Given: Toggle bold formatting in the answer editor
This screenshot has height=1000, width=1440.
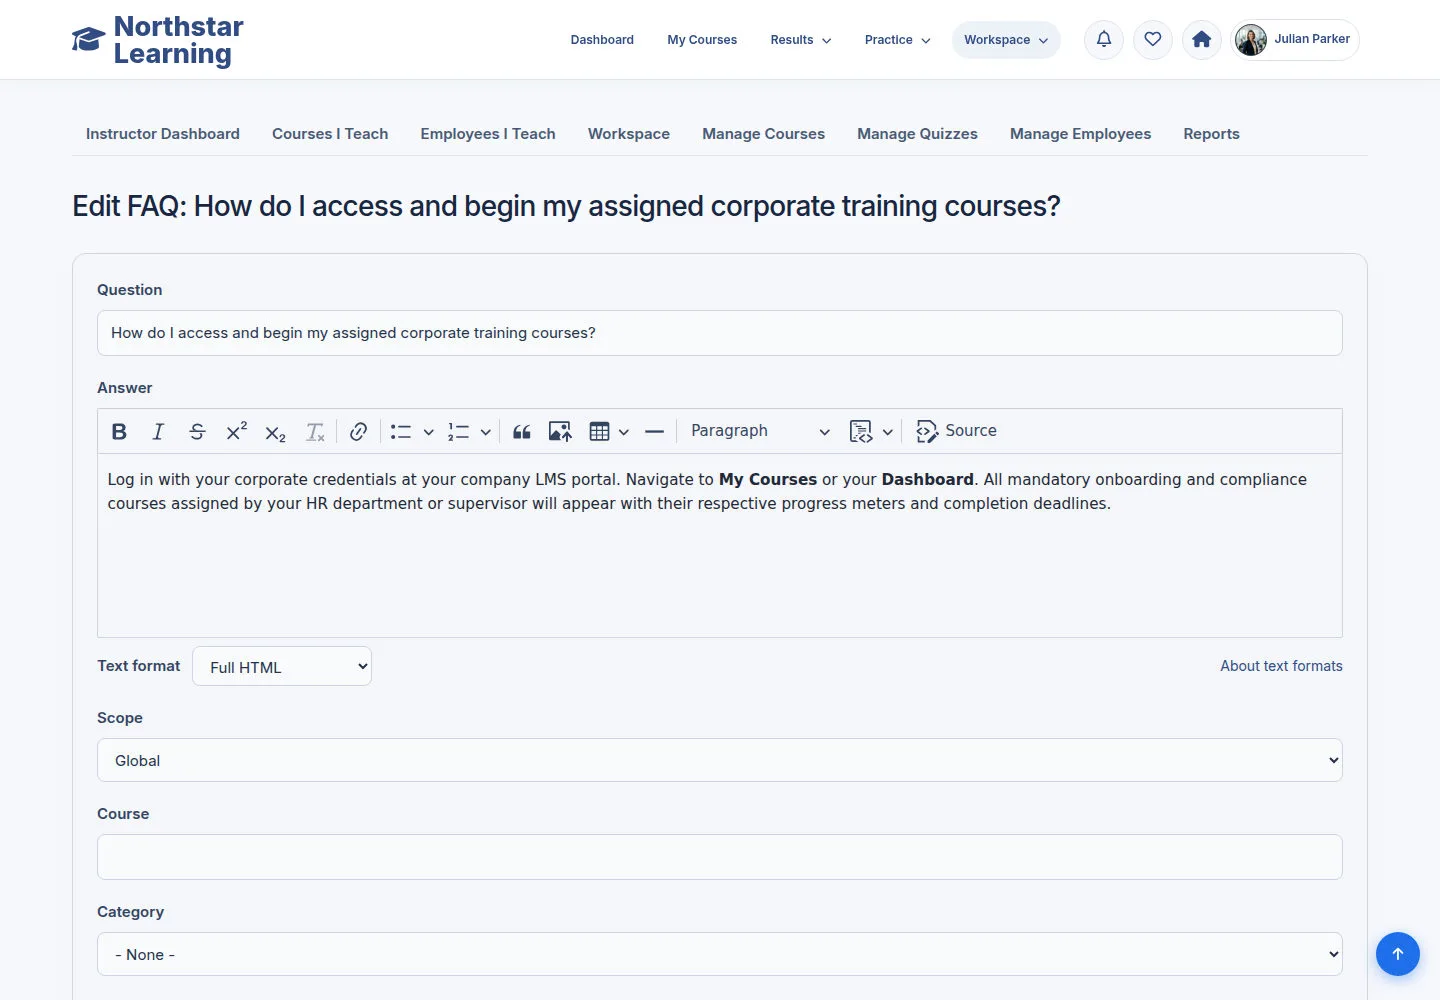Looking at the screenshot, I should click(x=119, y=431).
